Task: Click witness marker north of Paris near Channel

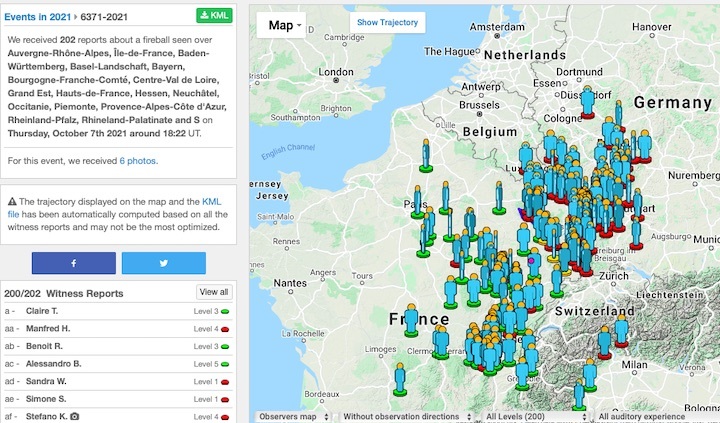Action: [x=426, y=156]
